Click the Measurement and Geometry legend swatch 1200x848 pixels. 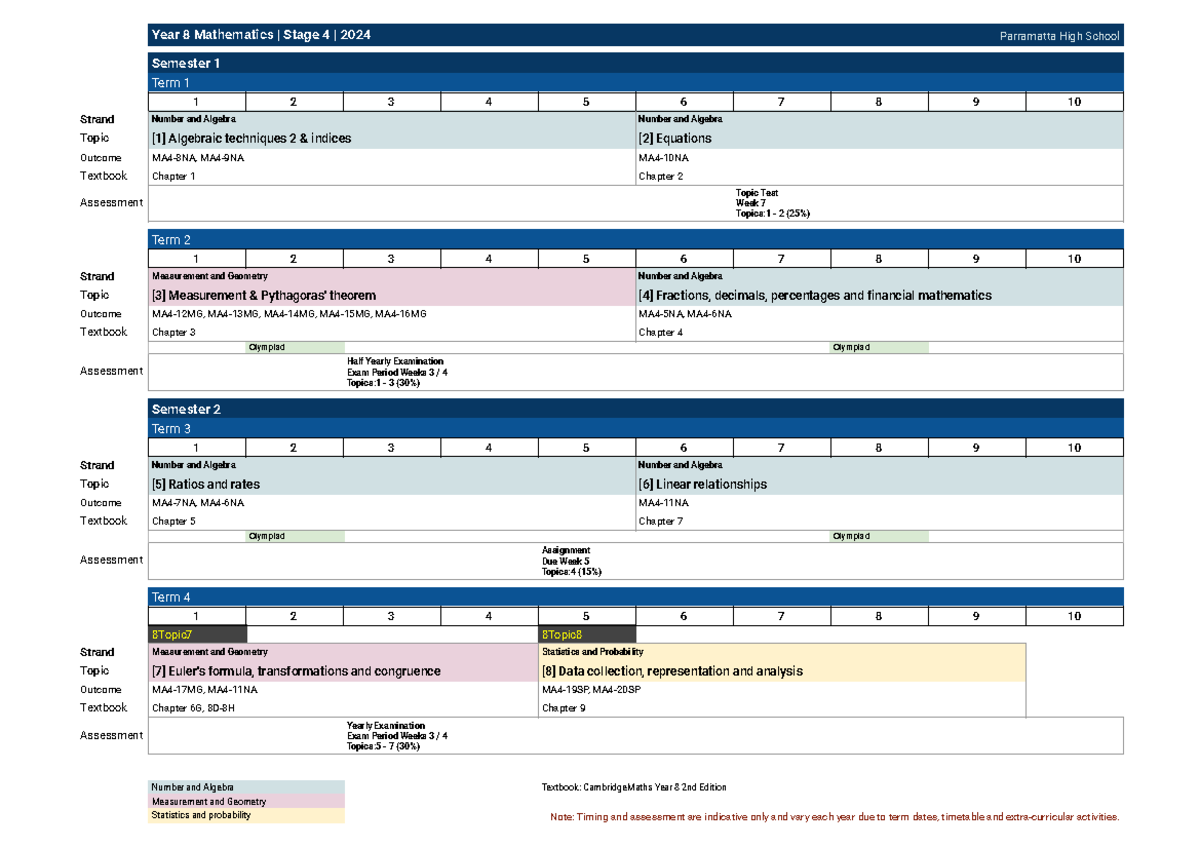tap(246, 802)
